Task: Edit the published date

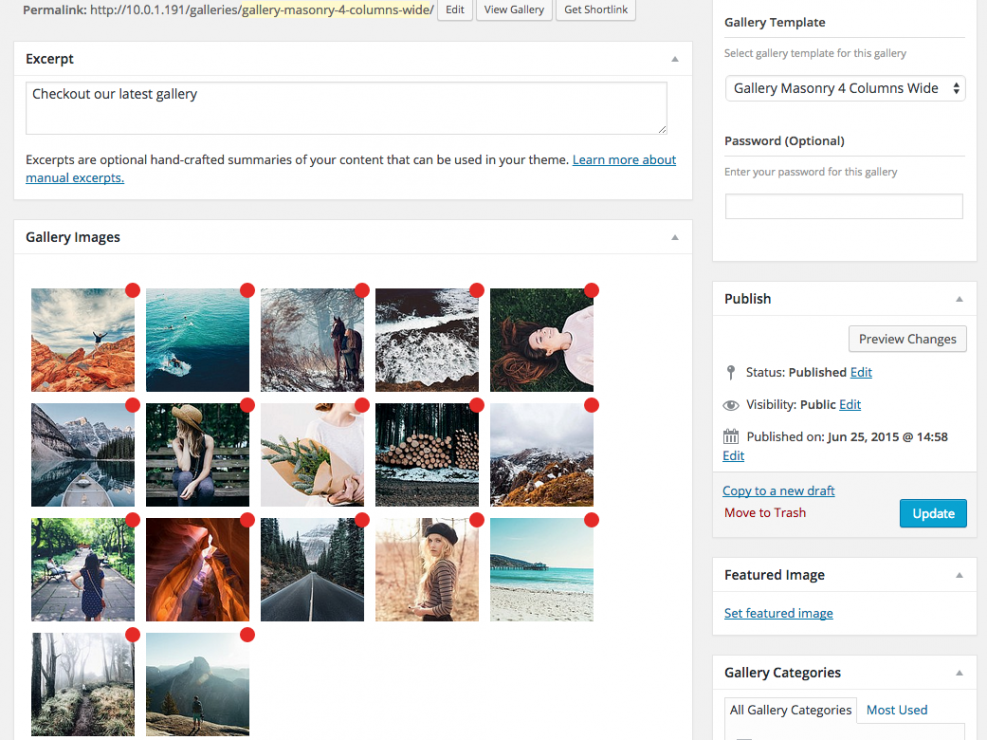Action: pyautogui.click(x=733, y=456)
